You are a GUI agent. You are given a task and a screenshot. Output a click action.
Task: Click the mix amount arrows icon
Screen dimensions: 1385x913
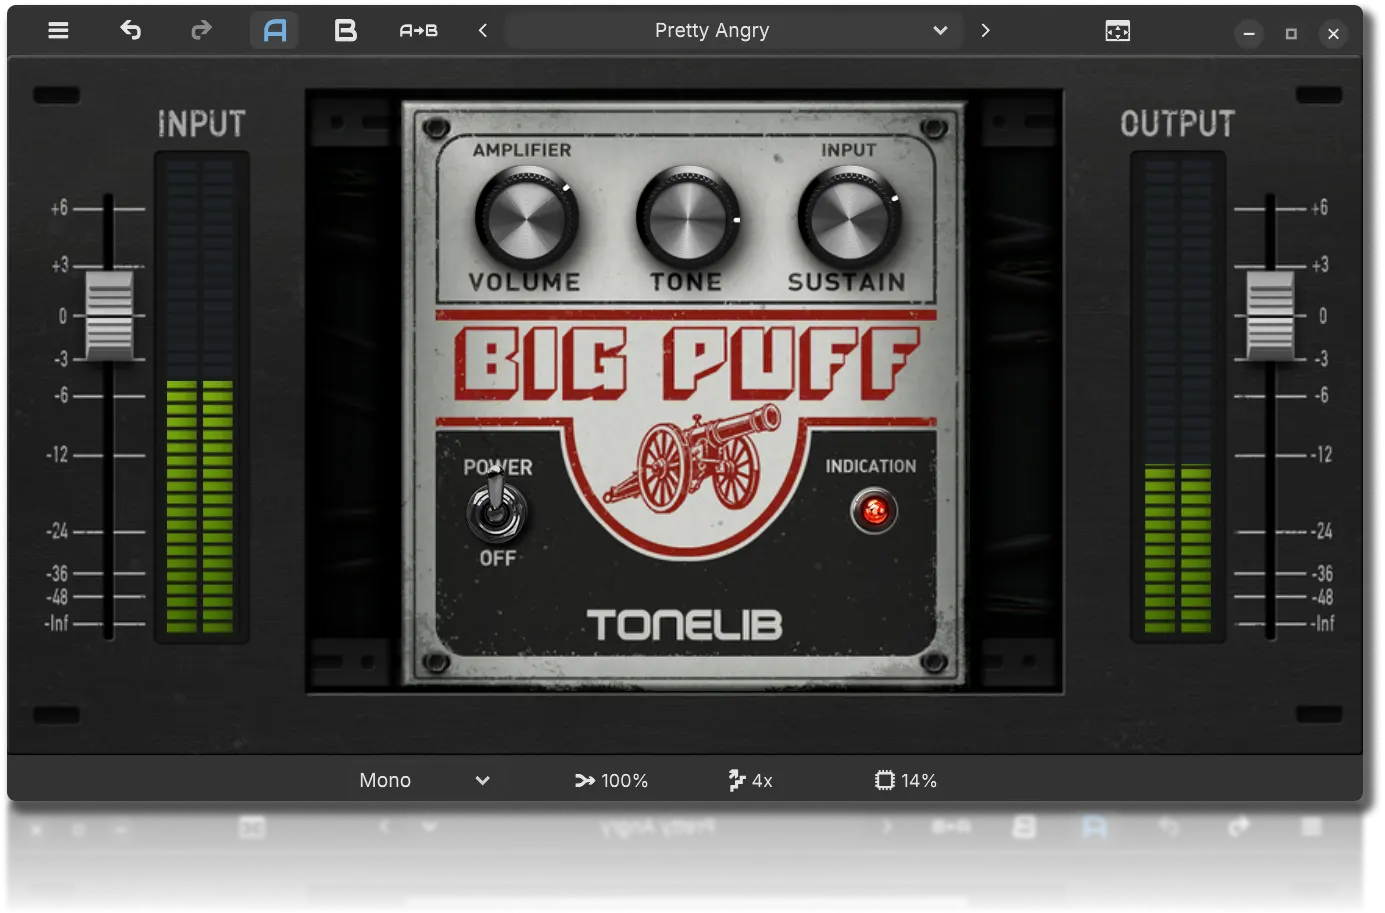point(585,780)
